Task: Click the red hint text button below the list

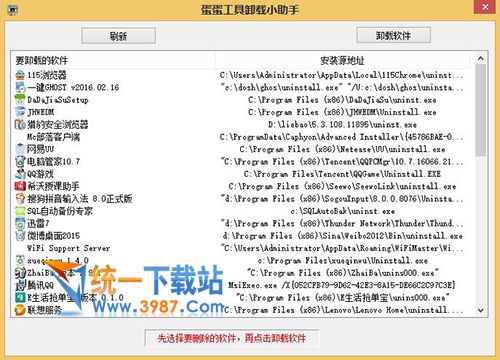Action: coord(232,338)
